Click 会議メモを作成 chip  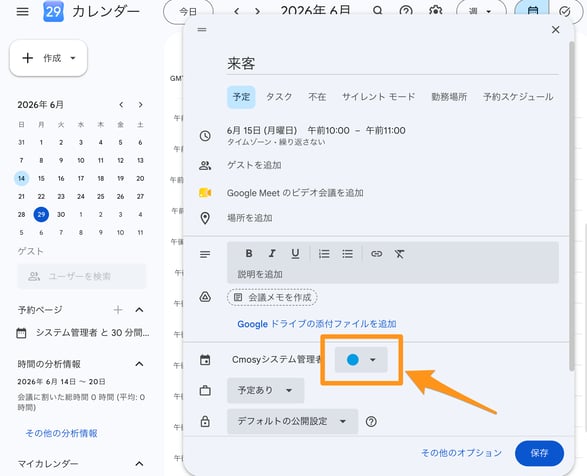click(272, 298)
